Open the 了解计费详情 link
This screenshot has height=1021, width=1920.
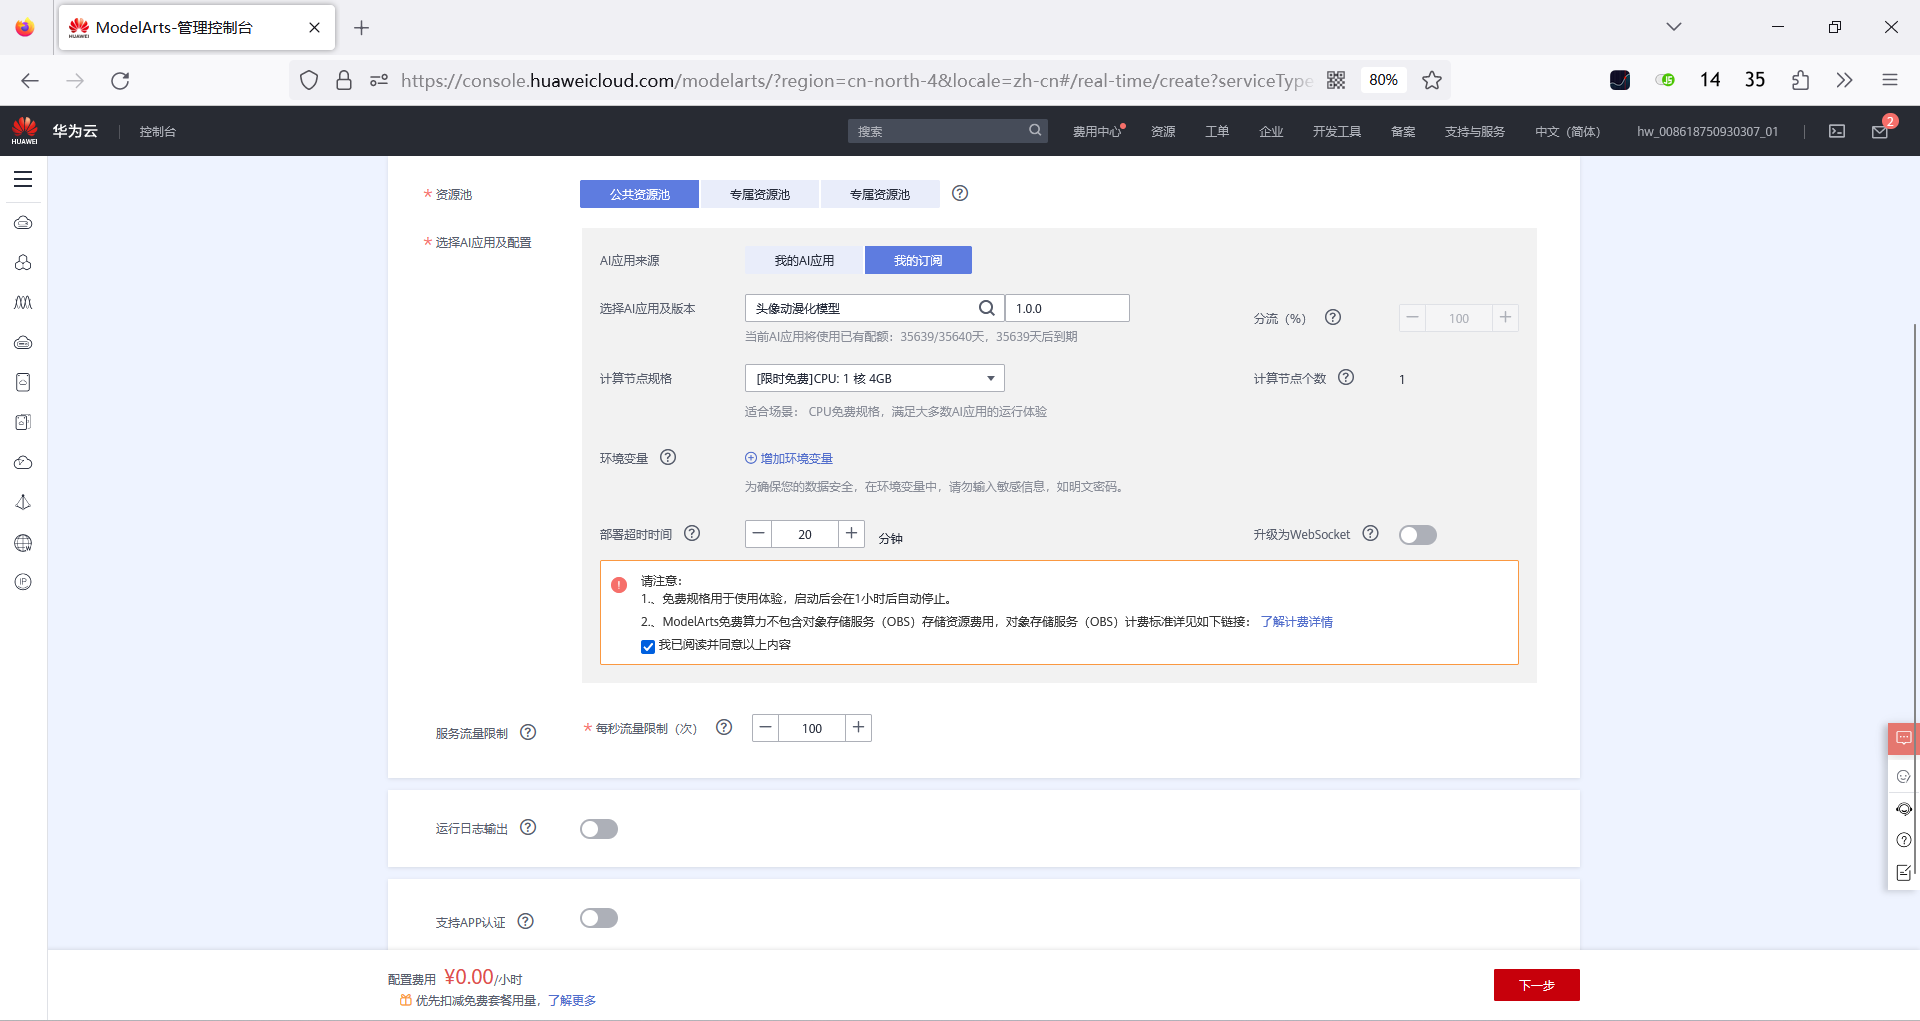(1296, 622)
